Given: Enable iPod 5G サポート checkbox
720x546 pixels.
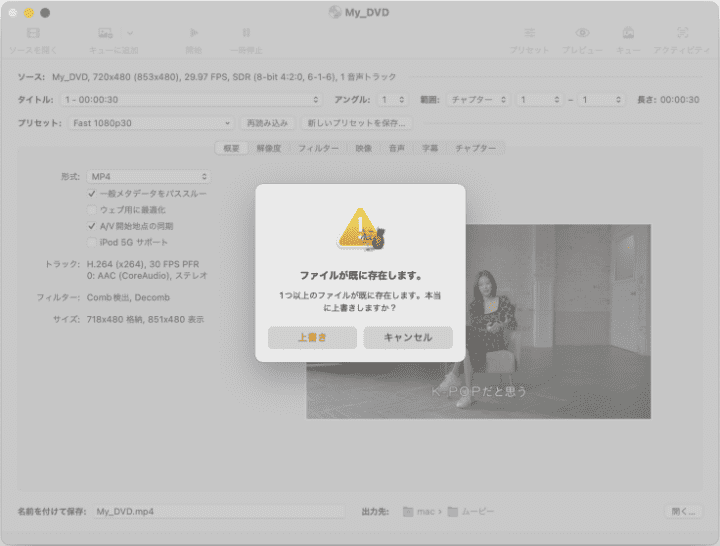Looking at the screenshot, I should [x=92, y=242].
